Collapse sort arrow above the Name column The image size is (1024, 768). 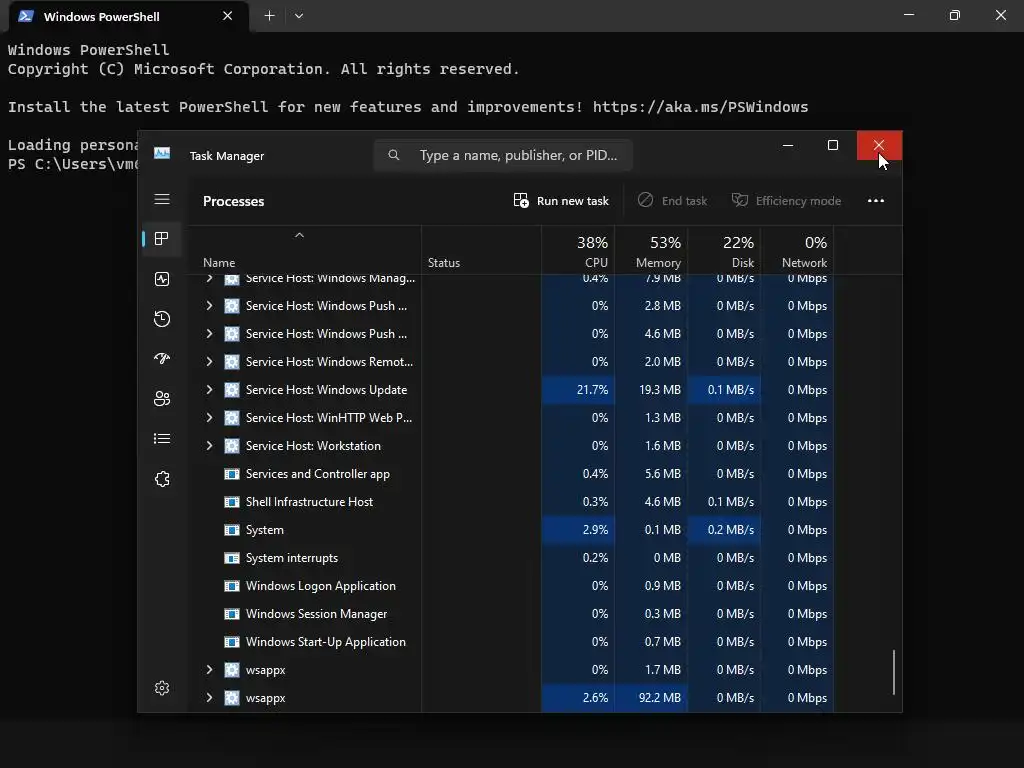299,235
